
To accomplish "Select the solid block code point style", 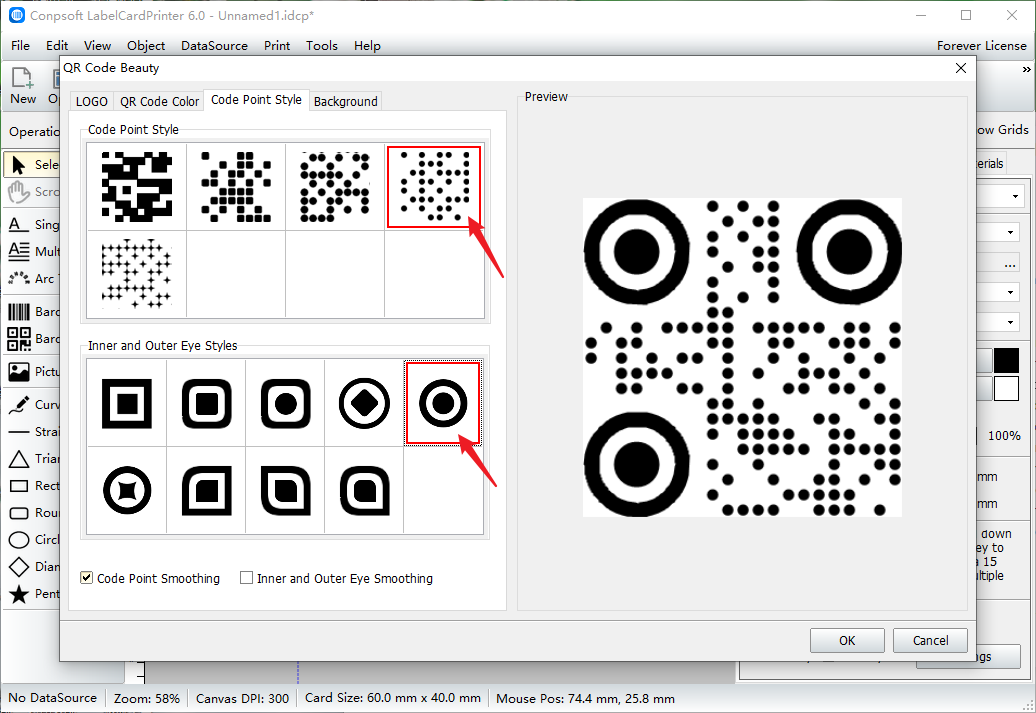I will coord(137,187).
